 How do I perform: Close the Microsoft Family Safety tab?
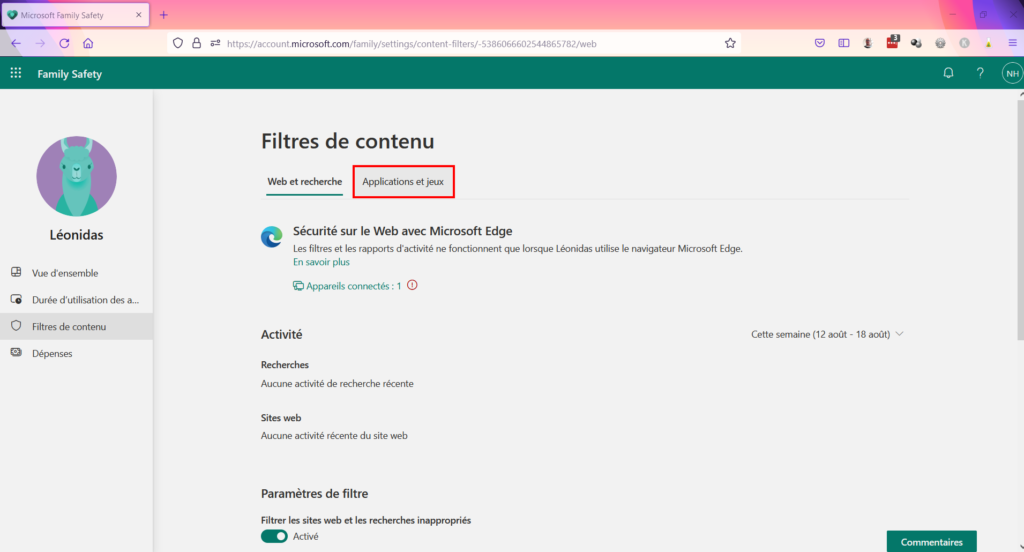click(138, 14)
